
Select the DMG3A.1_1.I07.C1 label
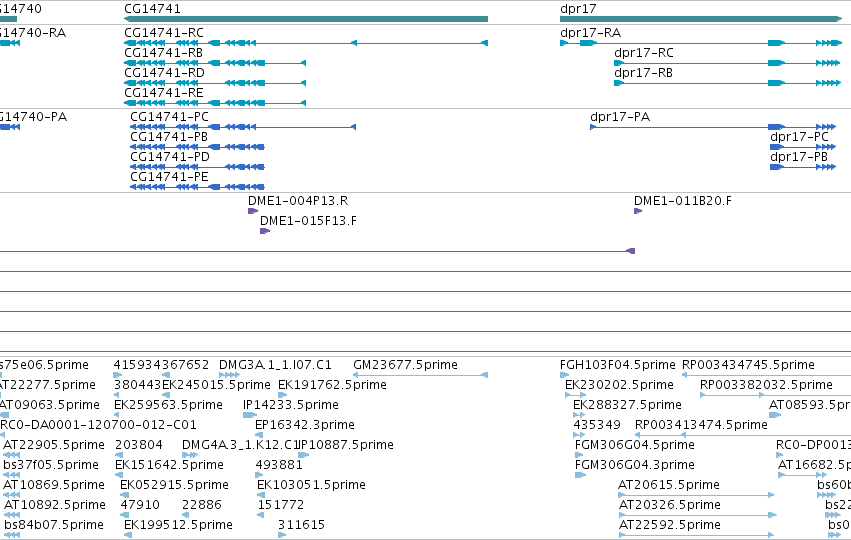(275, 365)
